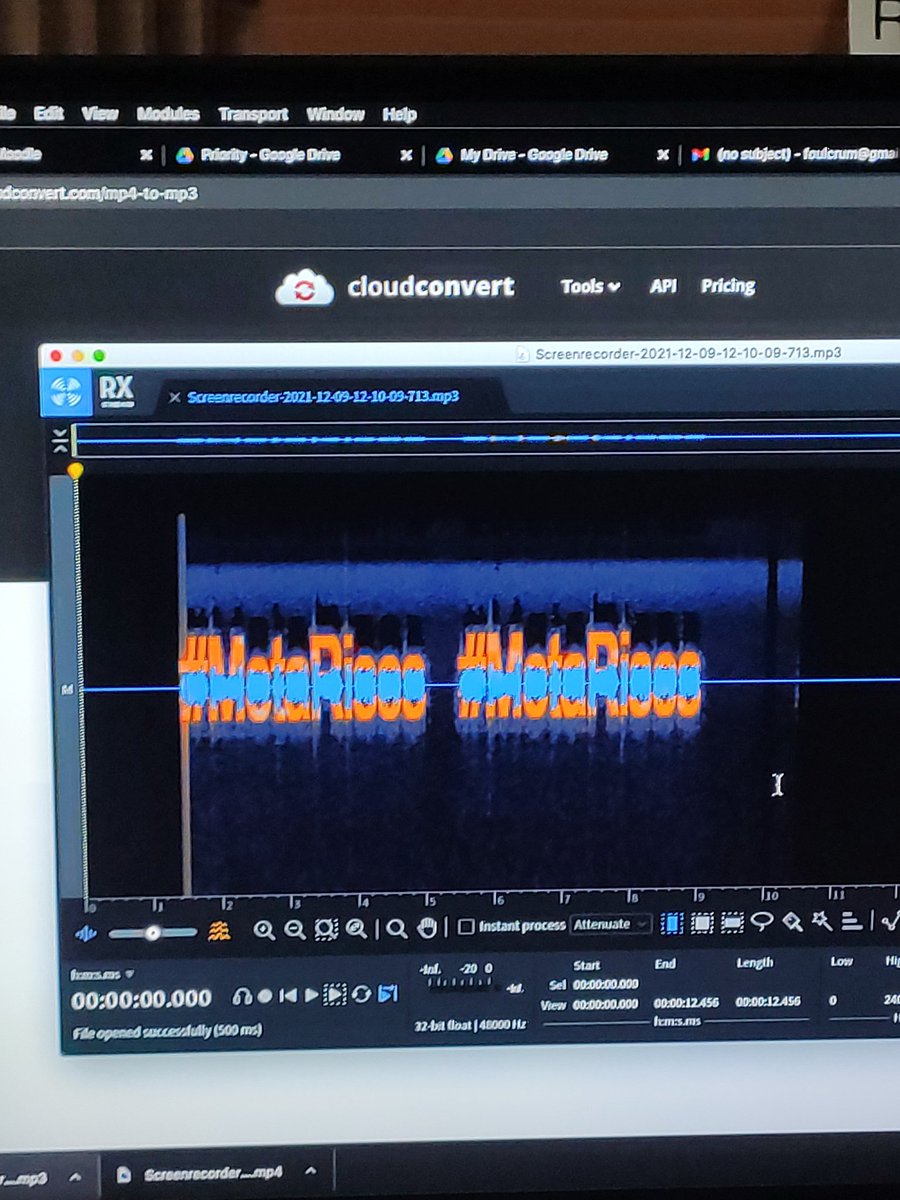The image size is (900, 1200).
Task: Click the 00:00:00.000 timecode display
Action: (x=141, y=999)
